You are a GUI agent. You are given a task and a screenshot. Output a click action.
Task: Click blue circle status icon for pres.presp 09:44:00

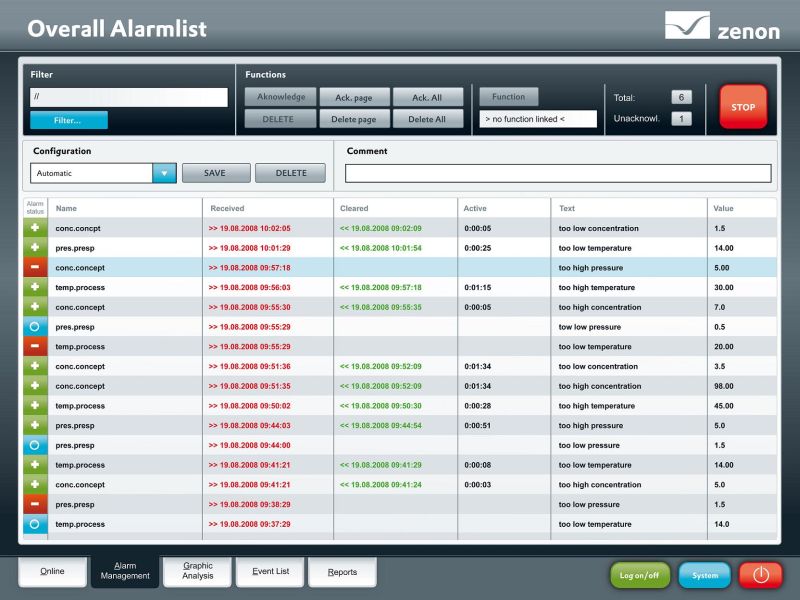coord(35,445)
